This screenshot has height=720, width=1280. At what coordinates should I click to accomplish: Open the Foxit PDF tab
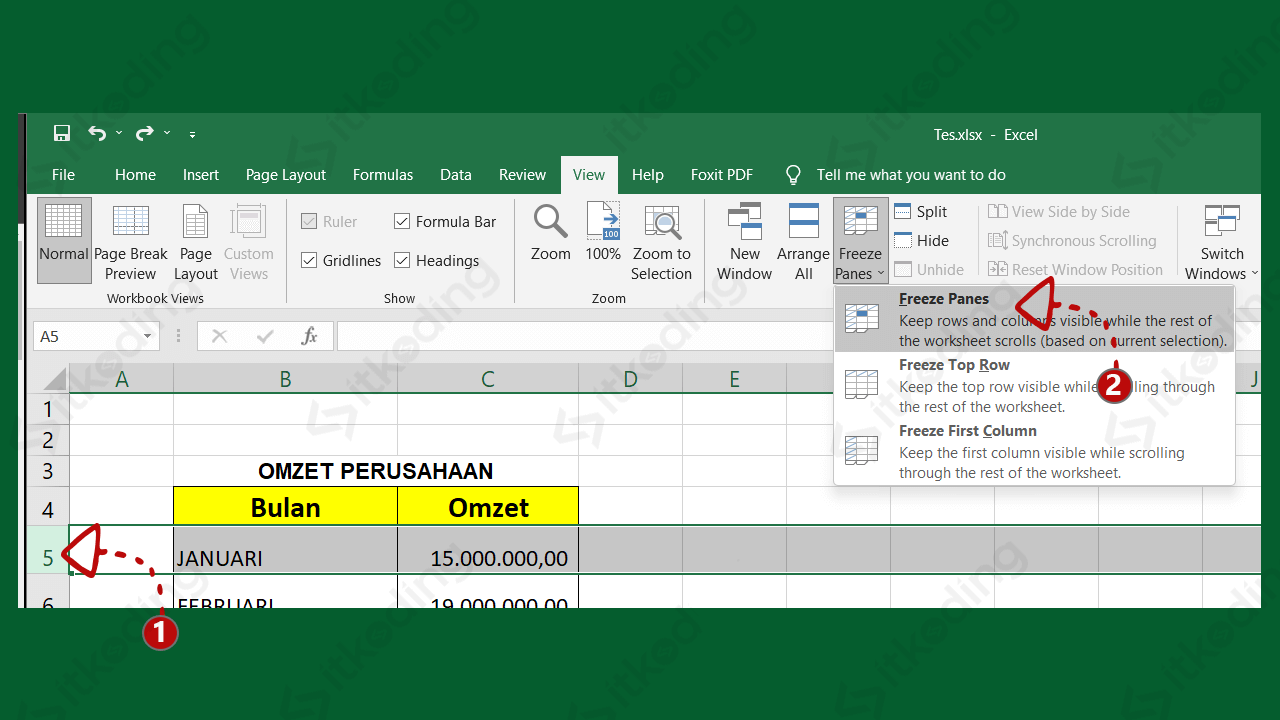[x=721, y=174]
